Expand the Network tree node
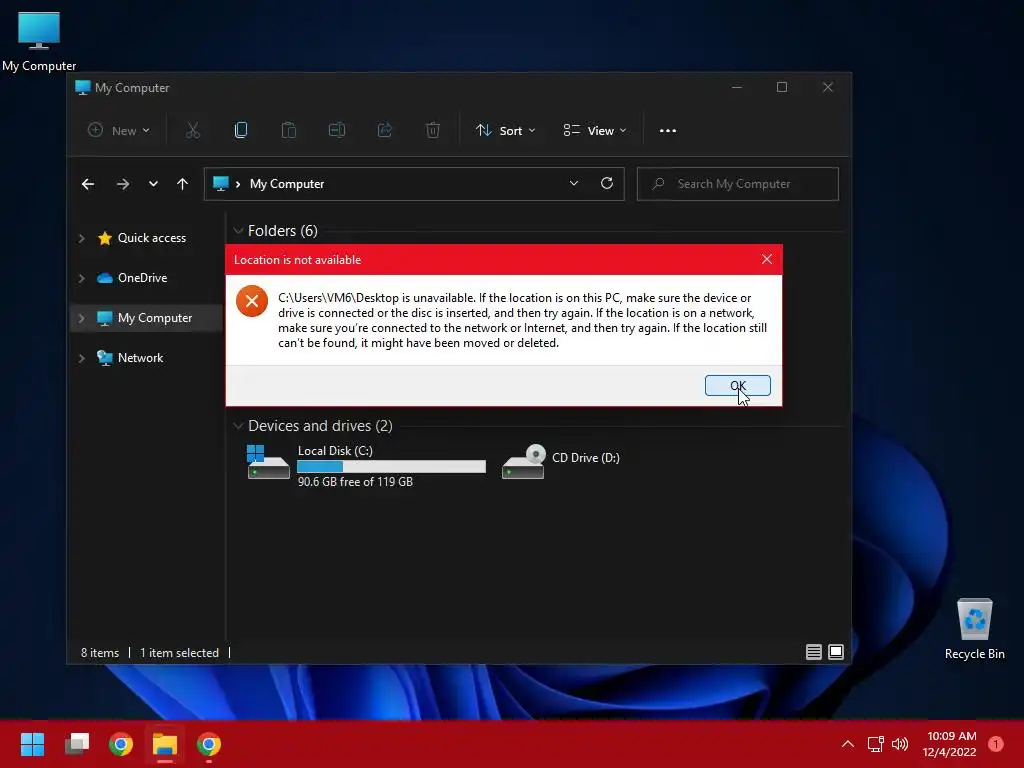This screenshot has width=1024, height=768. pyautogui.click(x=82, y=358)
